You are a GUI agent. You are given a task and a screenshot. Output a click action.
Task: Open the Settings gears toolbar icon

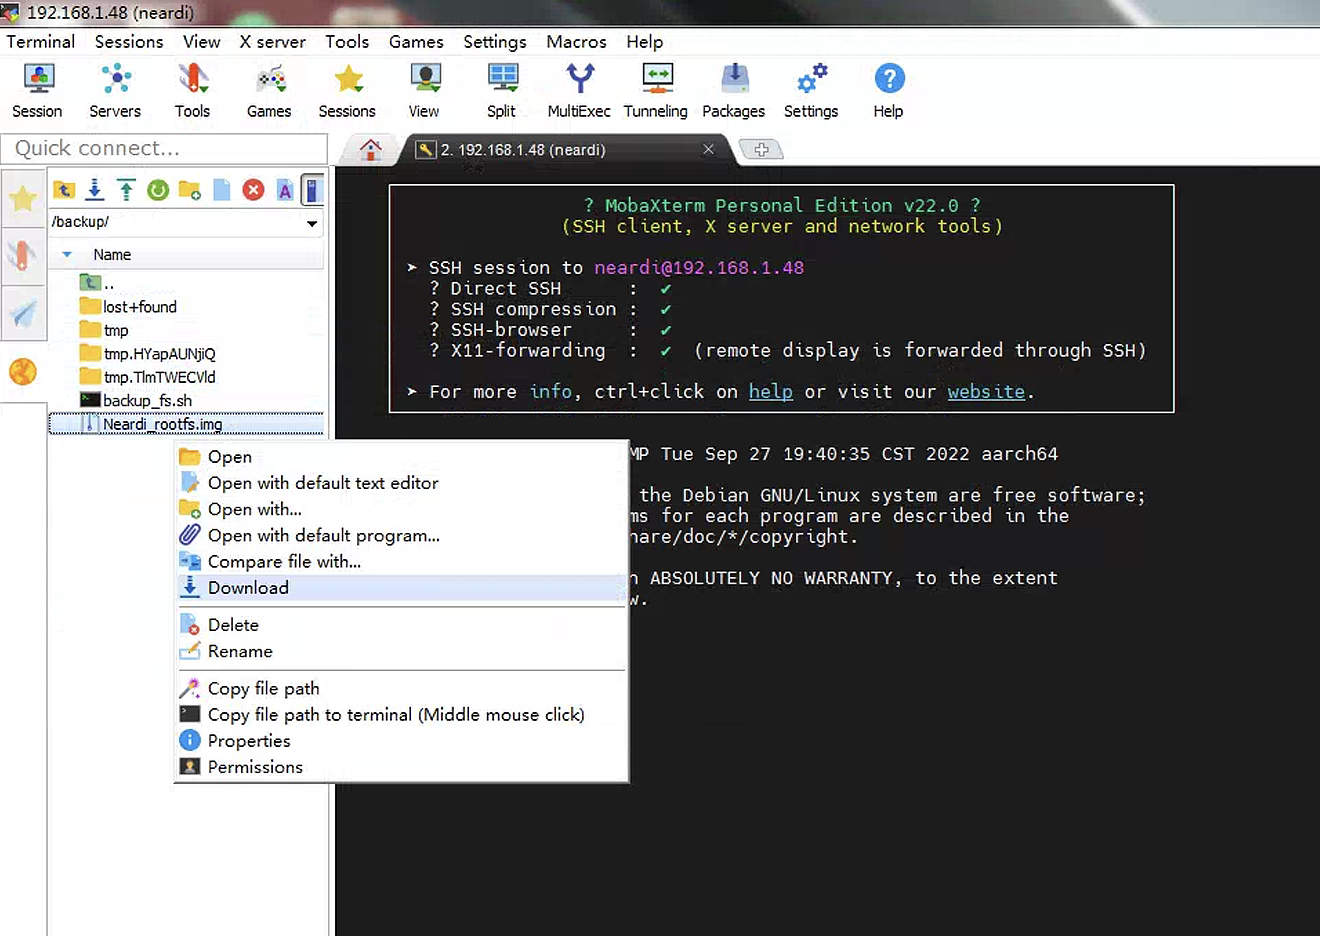[811, 90]
